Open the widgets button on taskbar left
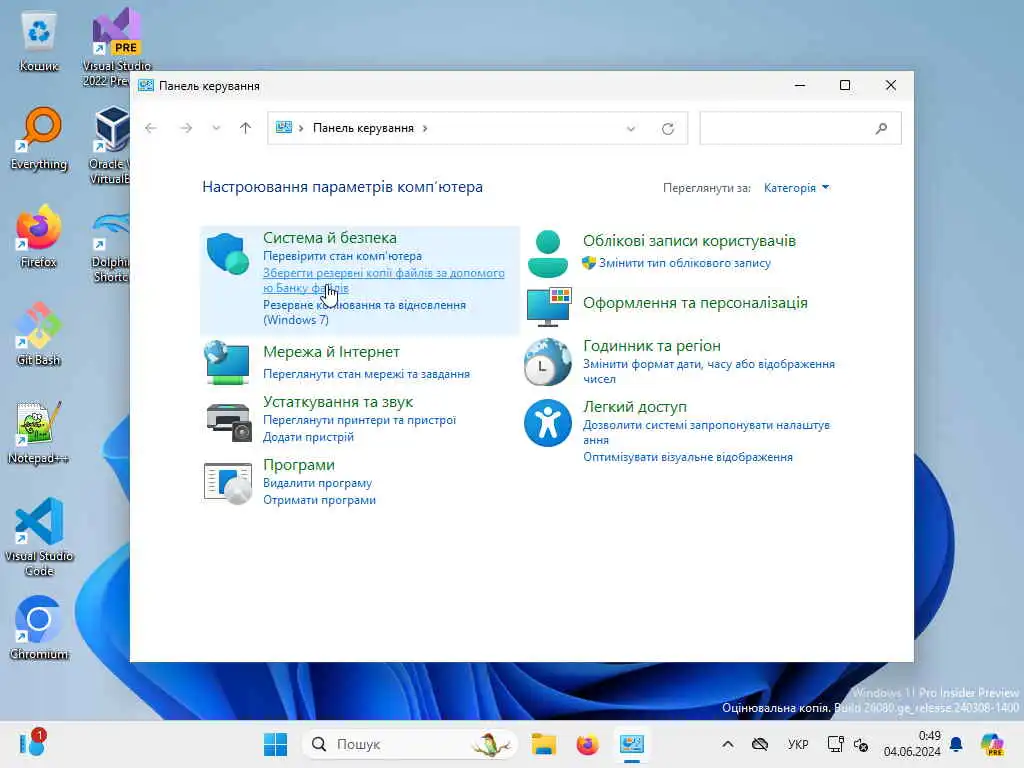 tap(32, 743)
